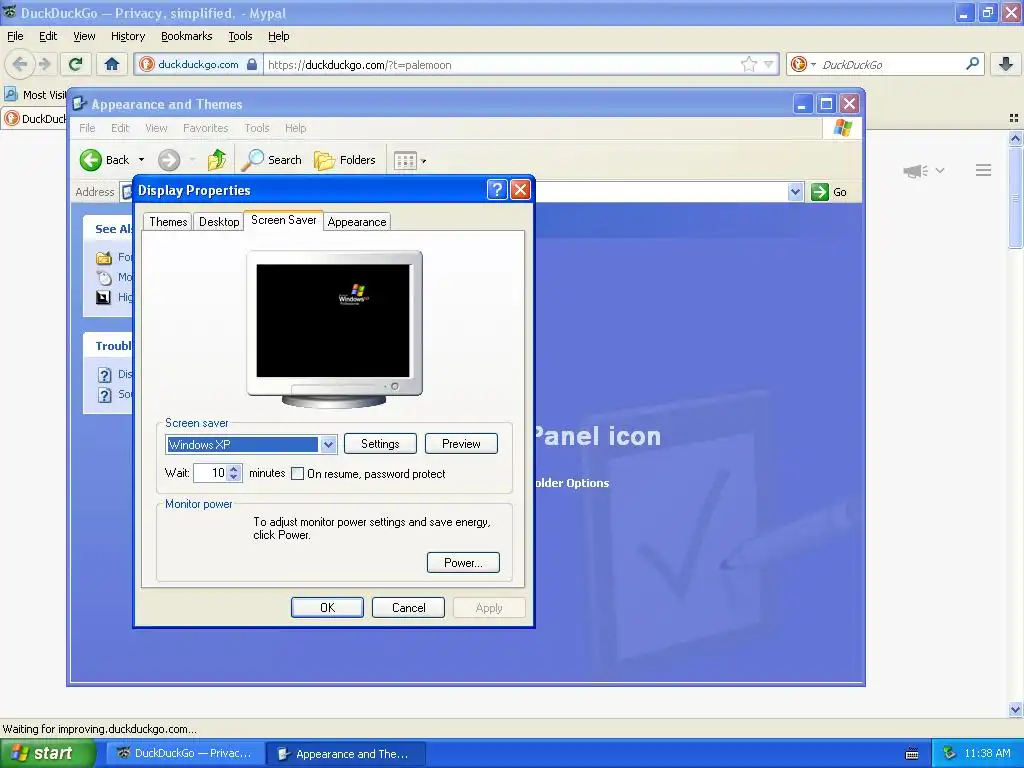Image resolution: width=1024 pixels, height=768 pixels.
Task: Open the browser downloads arrow button
Action: click(1006, 64)
